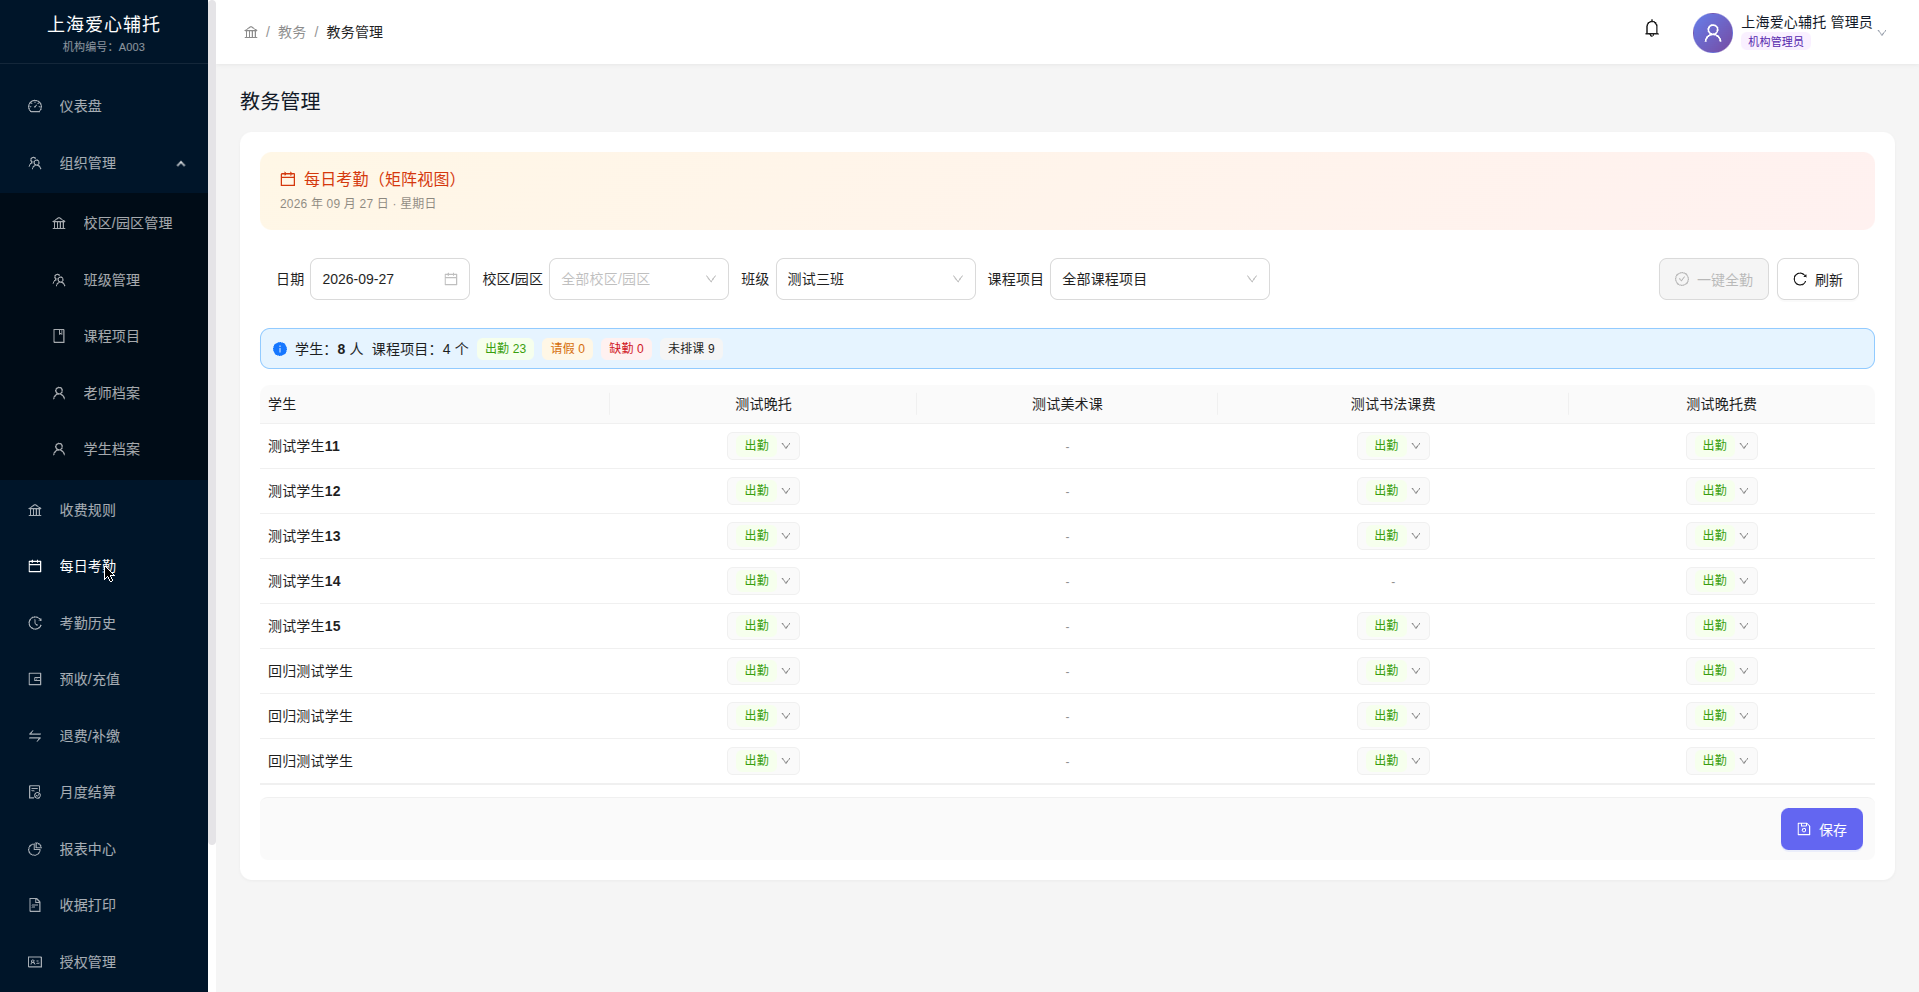Click the notification bell icon

[1652, 29]
